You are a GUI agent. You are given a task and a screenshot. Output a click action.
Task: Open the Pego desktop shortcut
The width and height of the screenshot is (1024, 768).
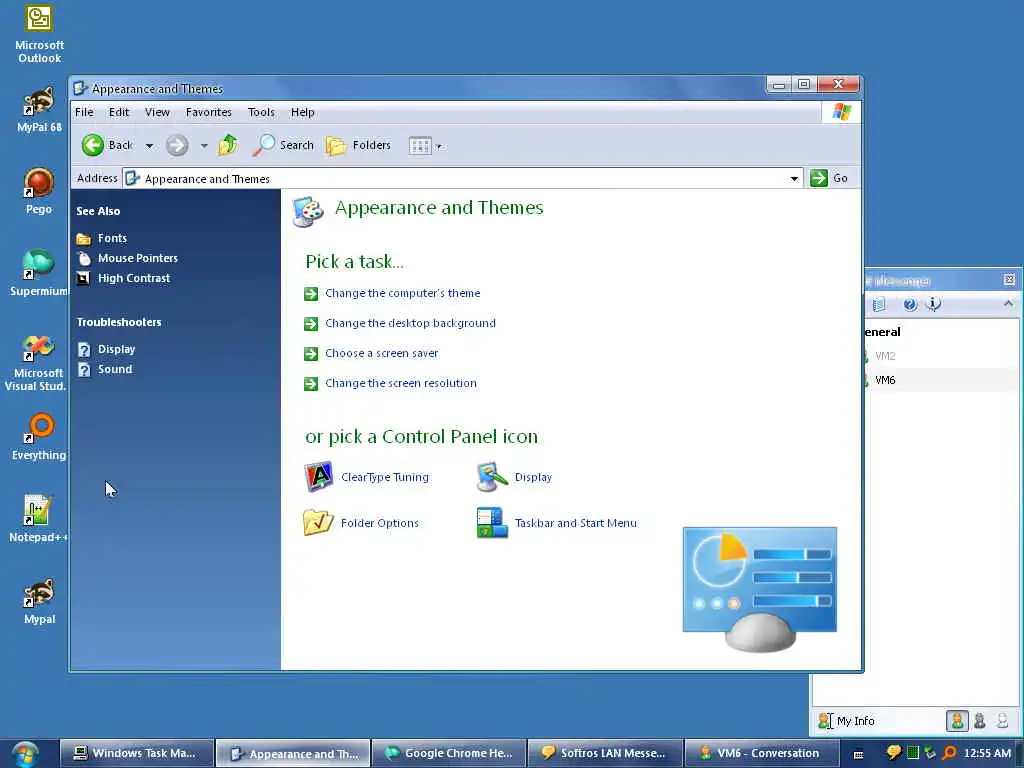[39, 191]
